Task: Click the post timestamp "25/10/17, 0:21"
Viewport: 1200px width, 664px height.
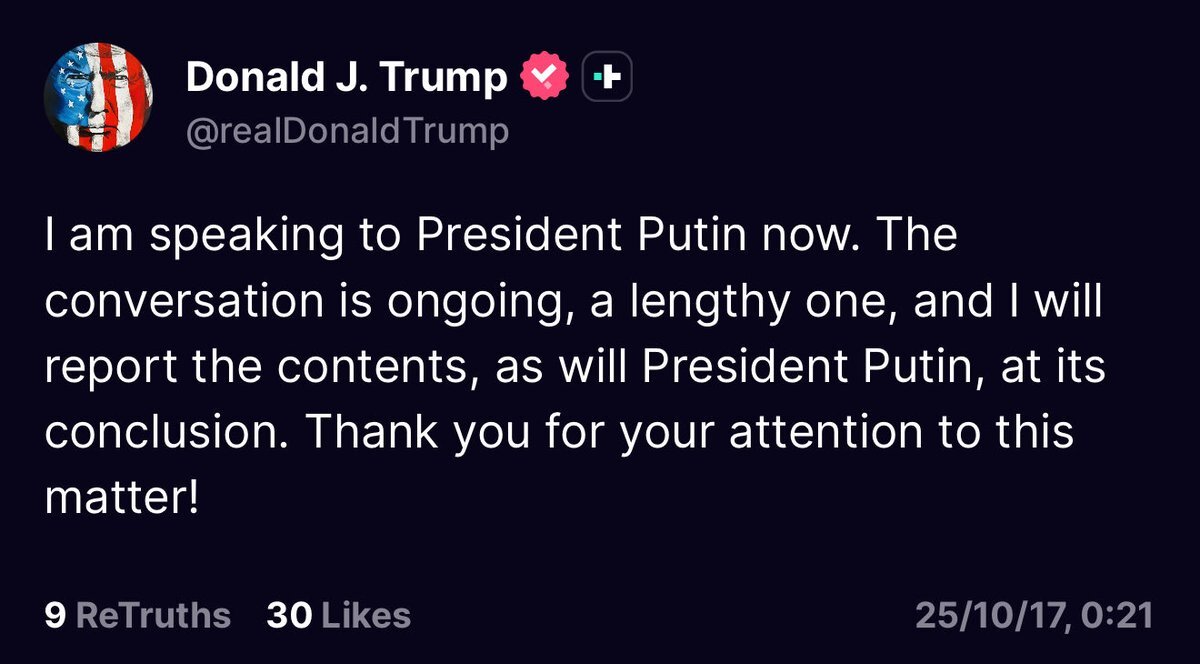Action: click(x=1033, y=615)
